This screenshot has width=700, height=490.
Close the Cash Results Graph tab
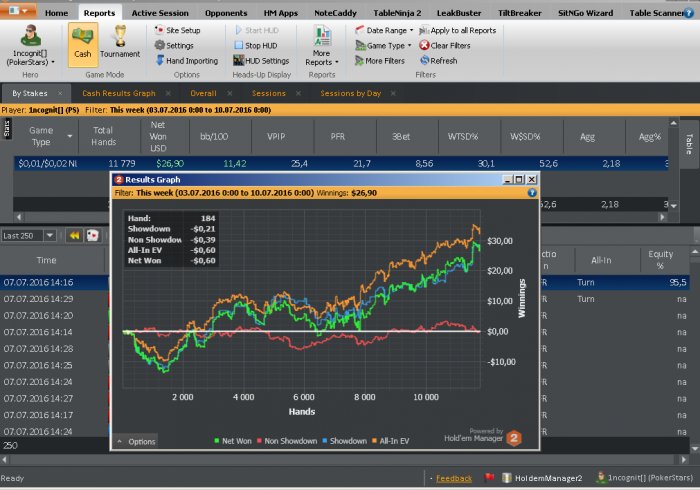tap(168, 93)
